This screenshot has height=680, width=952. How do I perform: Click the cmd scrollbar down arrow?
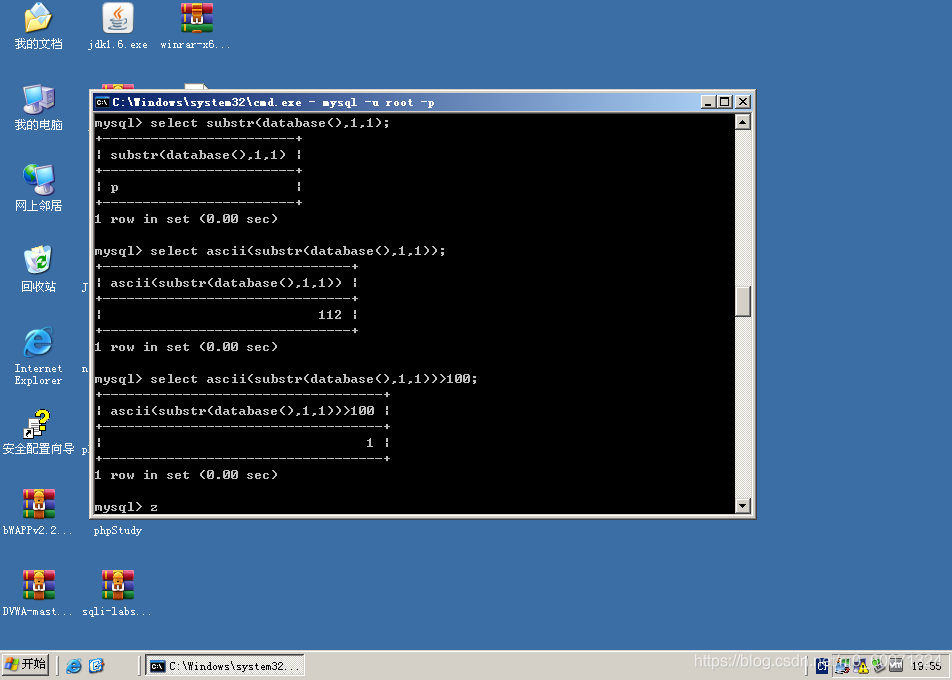tap(743, 505)
